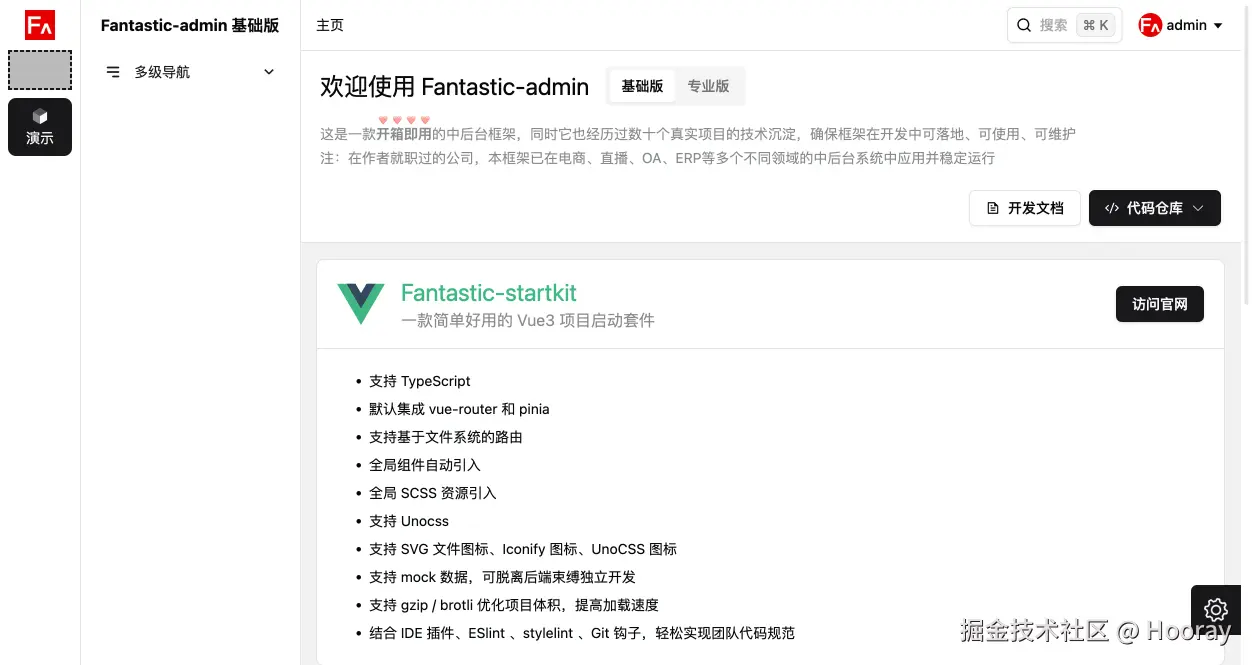Select the 多级导航 menu item
Image resolution: width=1252 pixels, height=665 pixels.
(162, 72)
